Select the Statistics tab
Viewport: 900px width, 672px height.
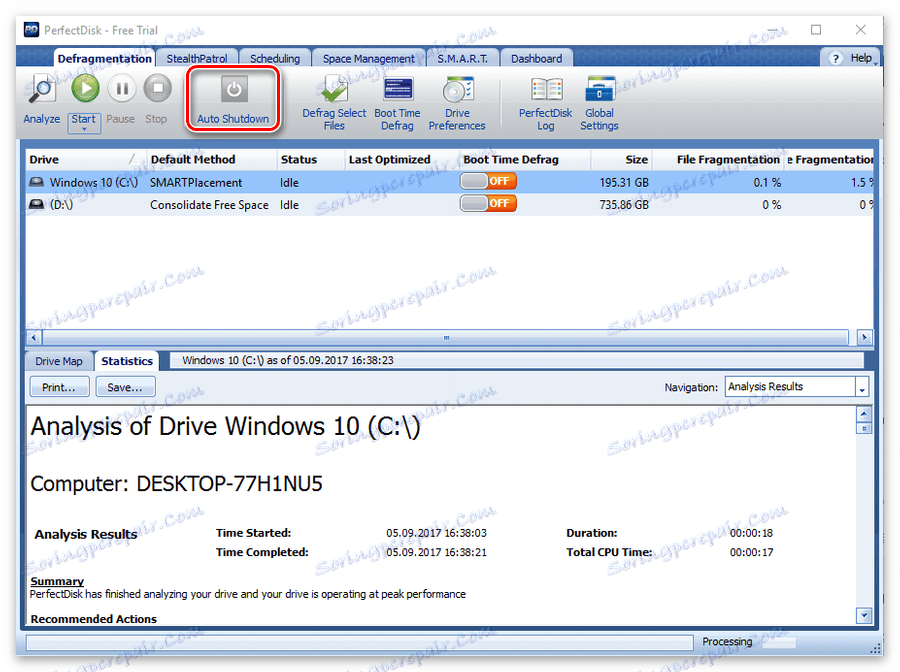tap(127, 361)
